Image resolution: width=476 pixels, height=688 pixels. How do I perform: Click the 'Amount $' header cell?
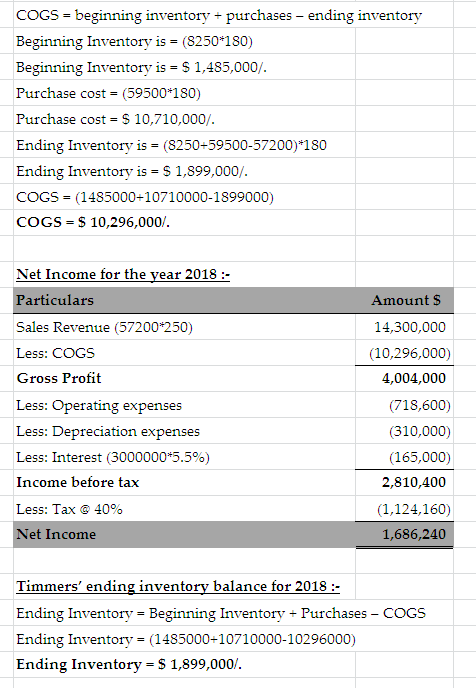pos(404,301)
